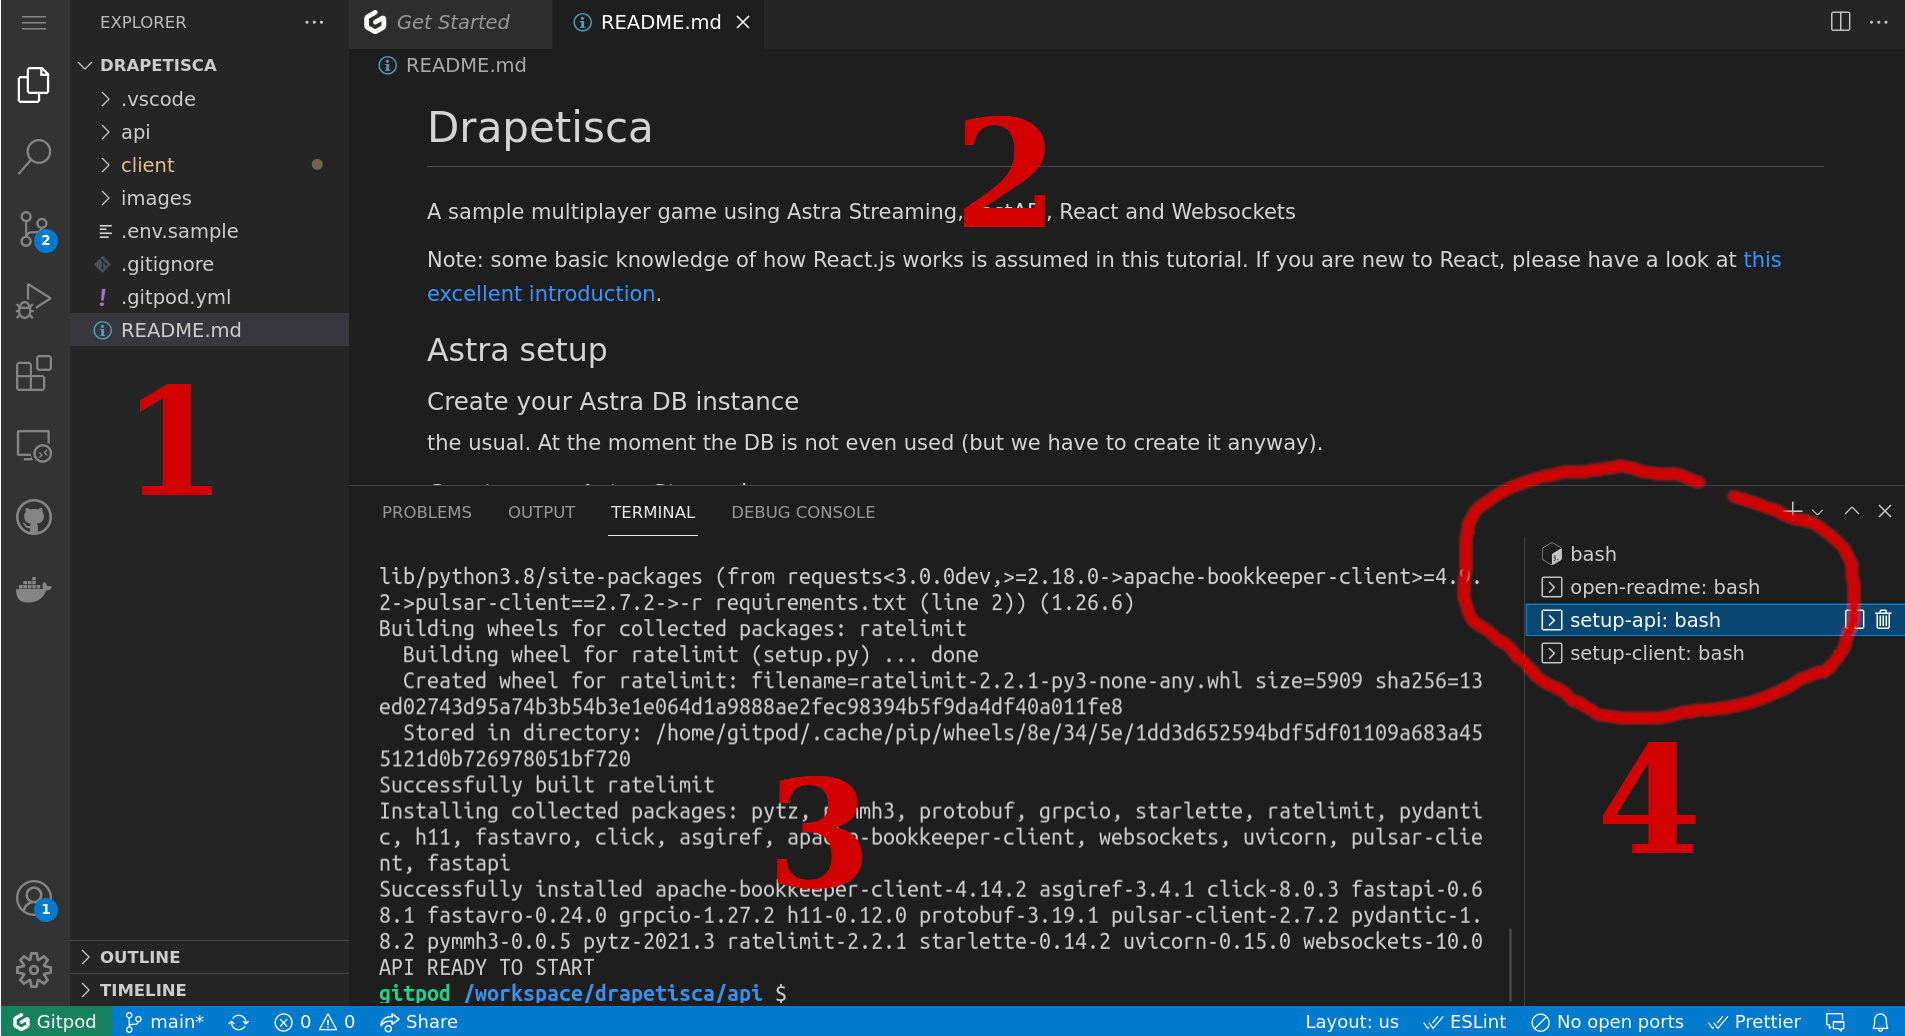1905x1036 pixels.
Task: Click the terminal scrollbar
Action: pos(1511,965)
